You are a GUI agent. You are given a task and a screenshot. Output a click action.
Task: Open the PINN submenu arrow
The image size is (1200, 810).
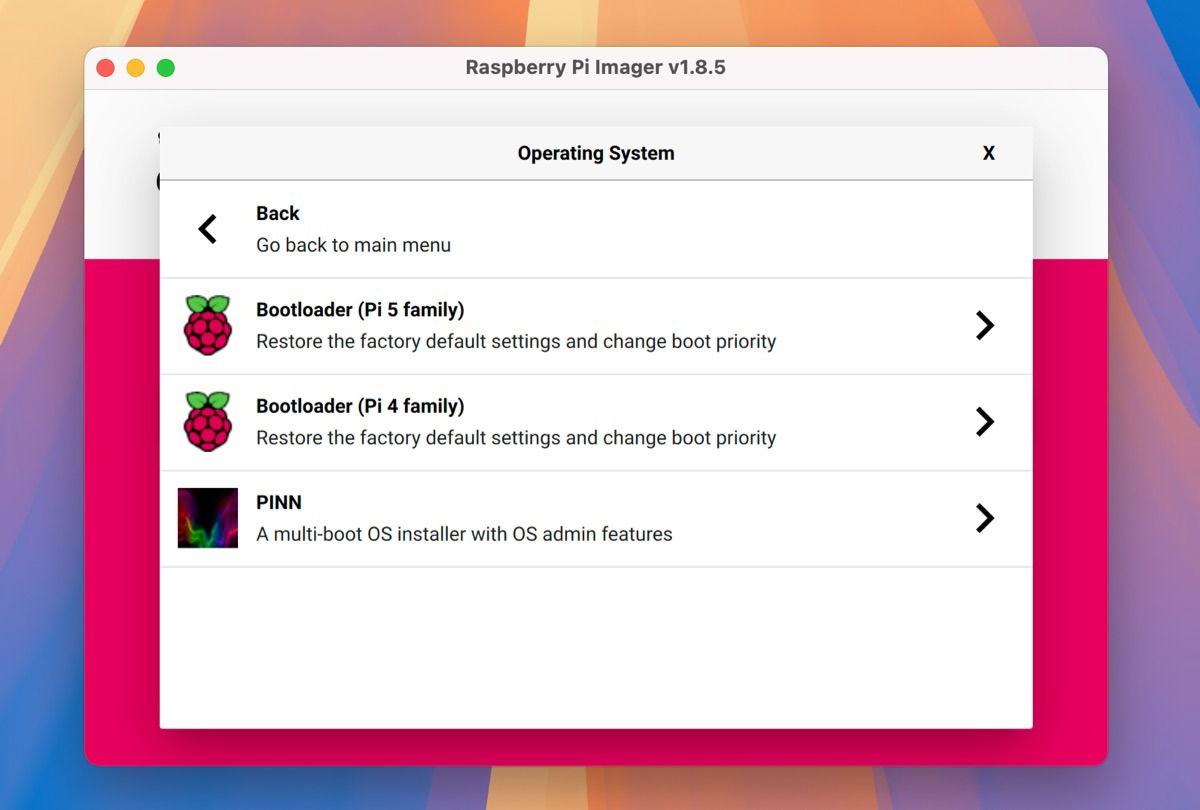pos(985,517)
